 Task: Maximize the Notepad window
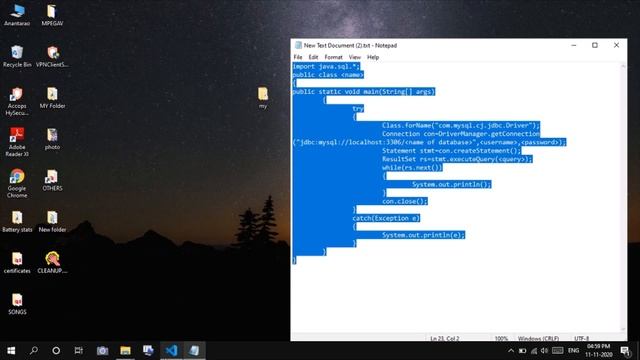pos(595,45)
